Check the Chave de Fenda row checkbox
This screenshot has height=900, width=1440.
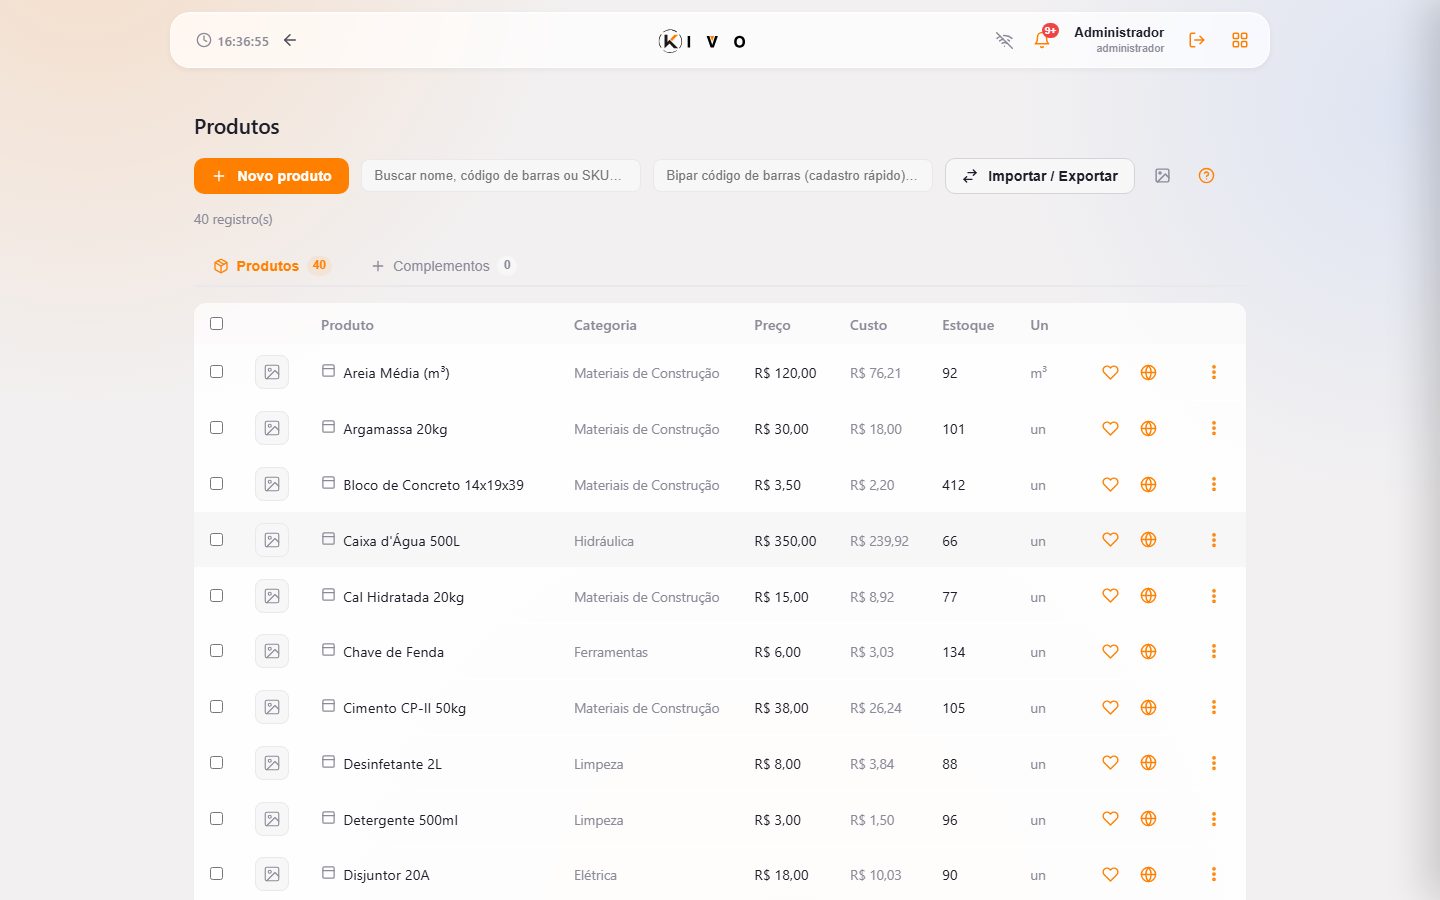click(216, 651)
